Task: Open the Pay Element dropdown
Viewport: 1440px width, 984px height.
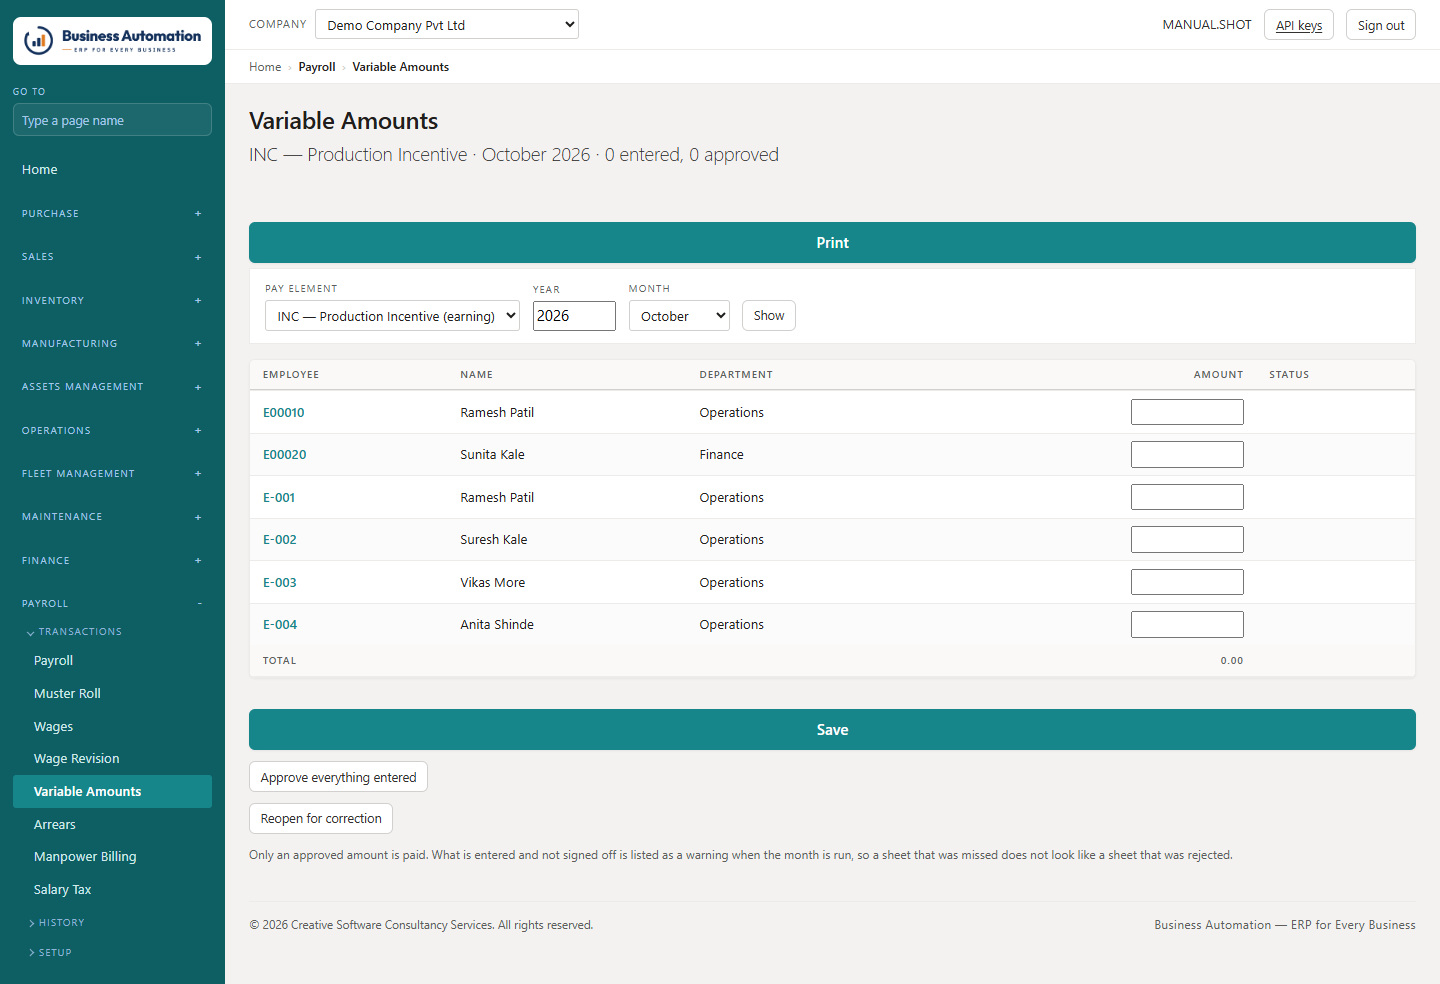Action: [392, 316]
